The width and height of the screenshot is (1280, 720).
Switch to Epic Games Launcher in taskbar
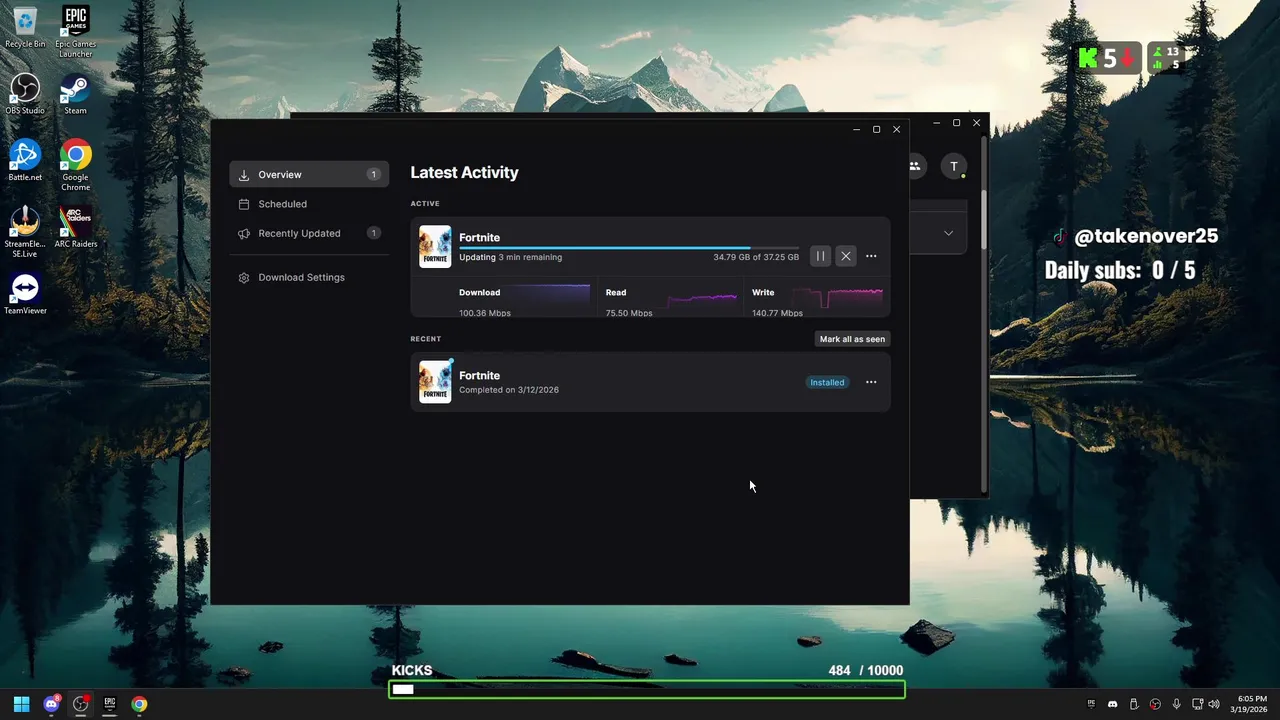(110, 704)
